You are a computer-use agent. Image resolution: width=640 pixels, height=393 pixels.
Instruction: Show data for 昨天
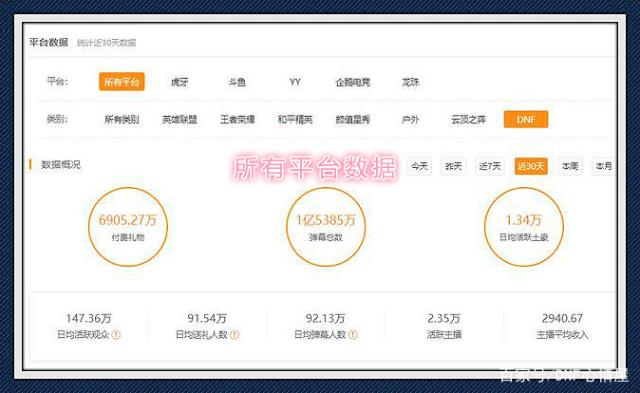tap(453, 166)
